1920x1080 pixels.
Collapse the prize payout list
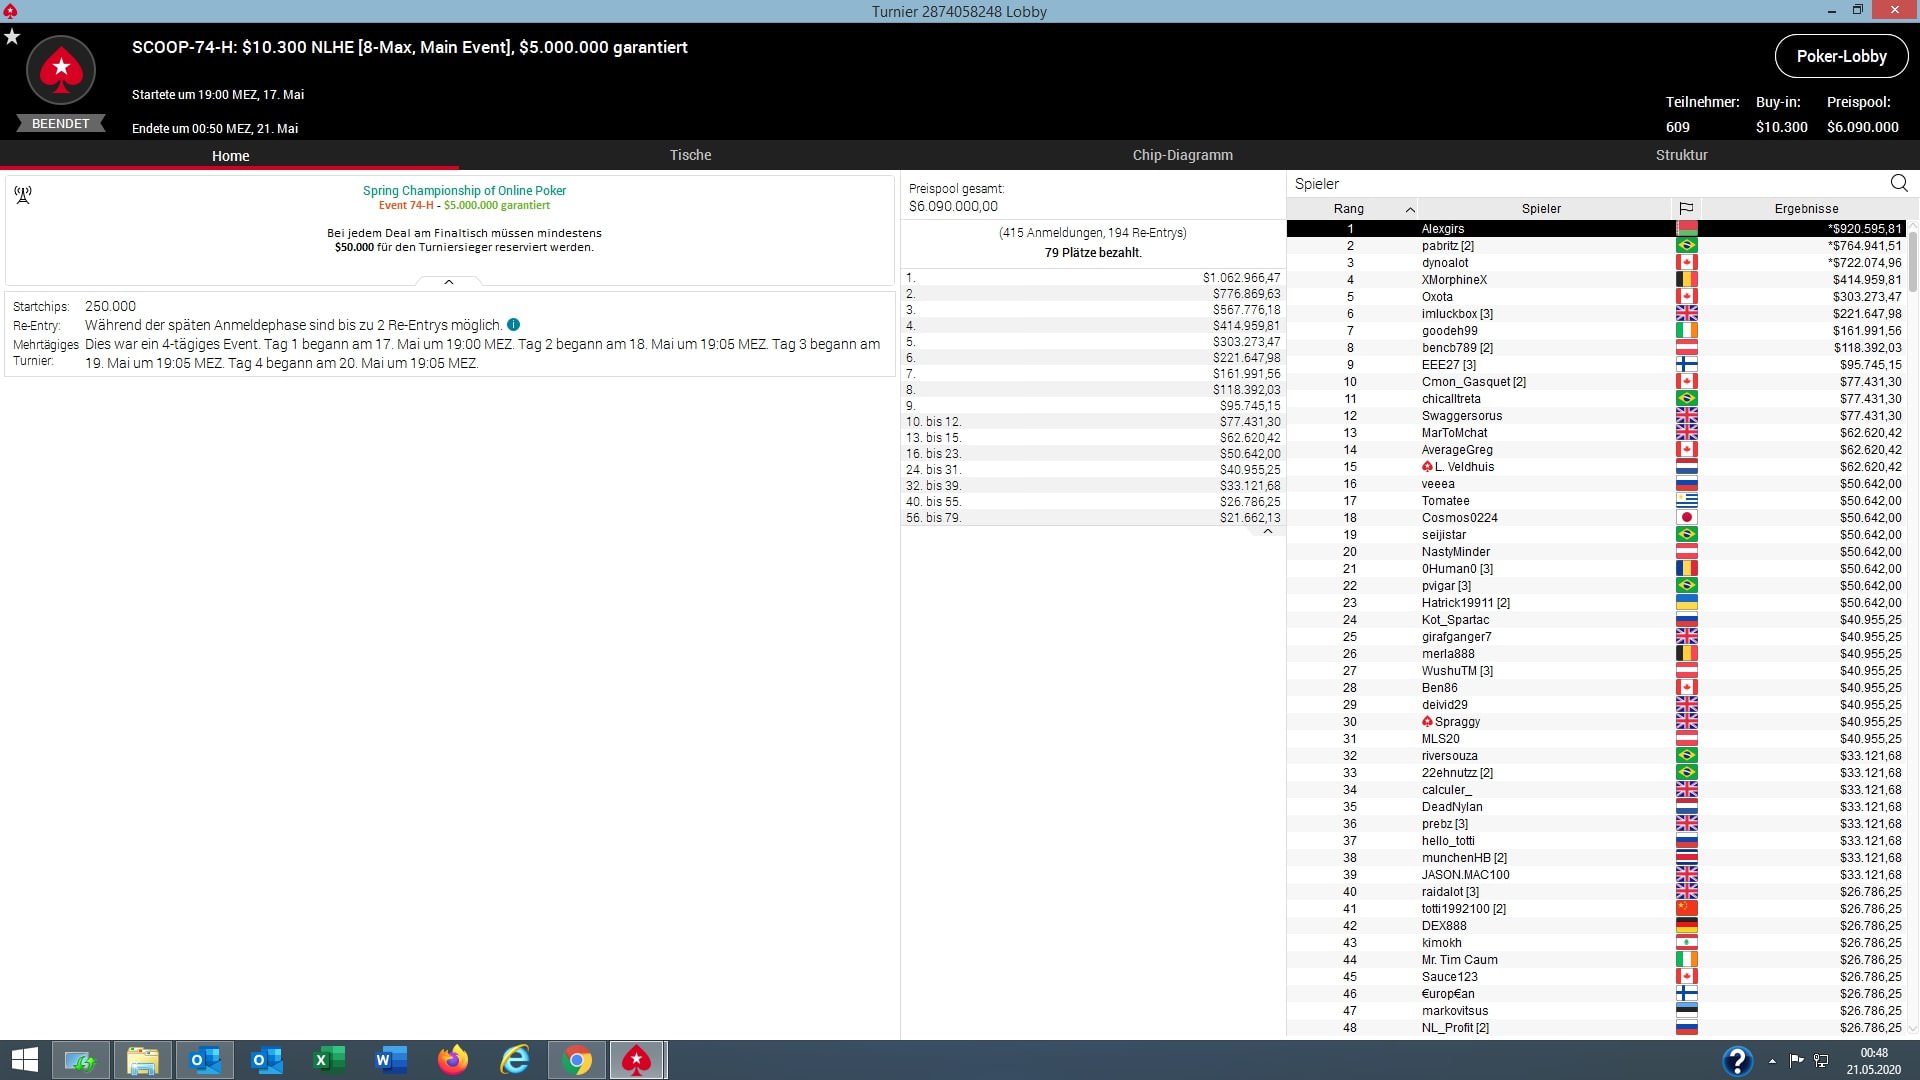coord(1267,532)
